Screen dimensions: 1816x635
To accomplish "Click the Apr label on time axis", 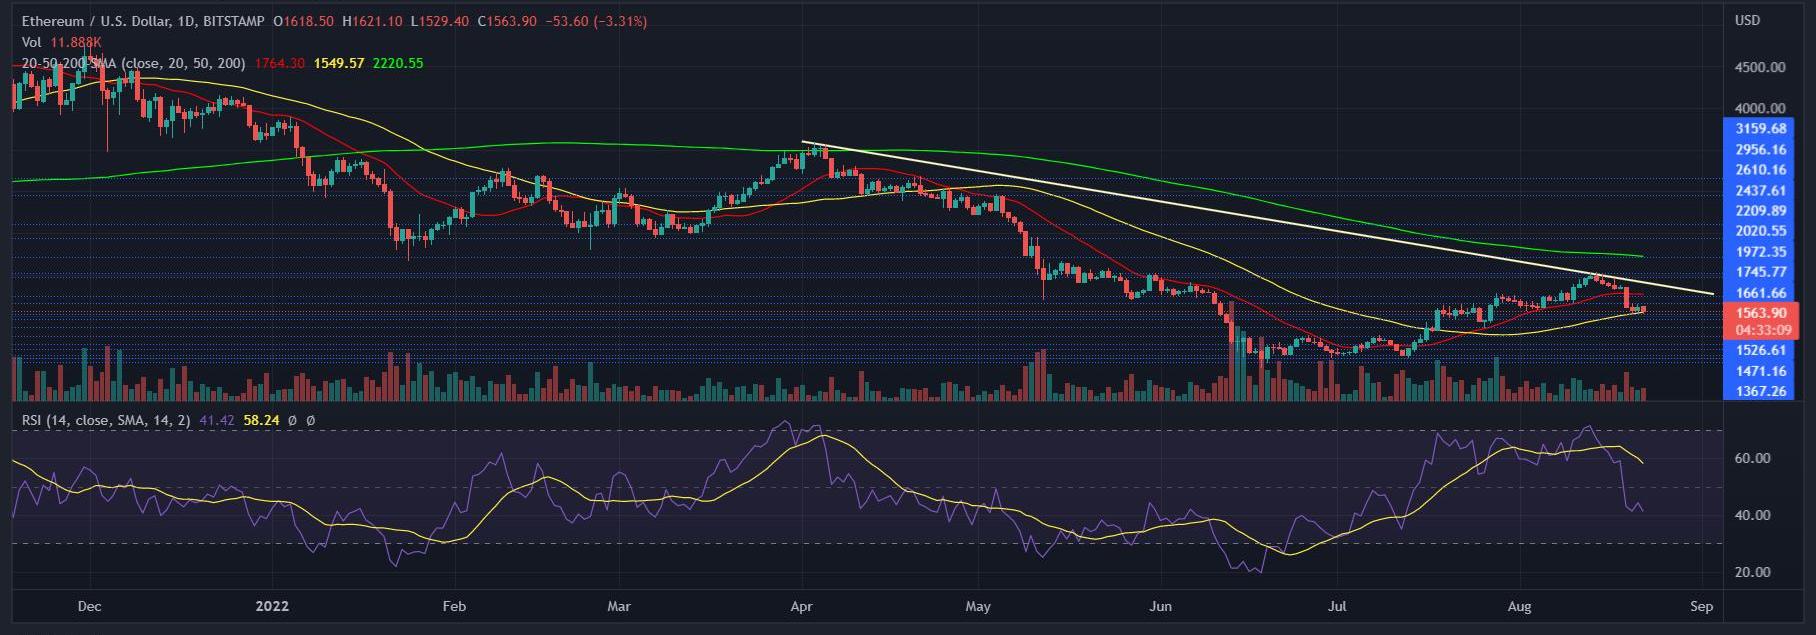I will click(801, 606).
